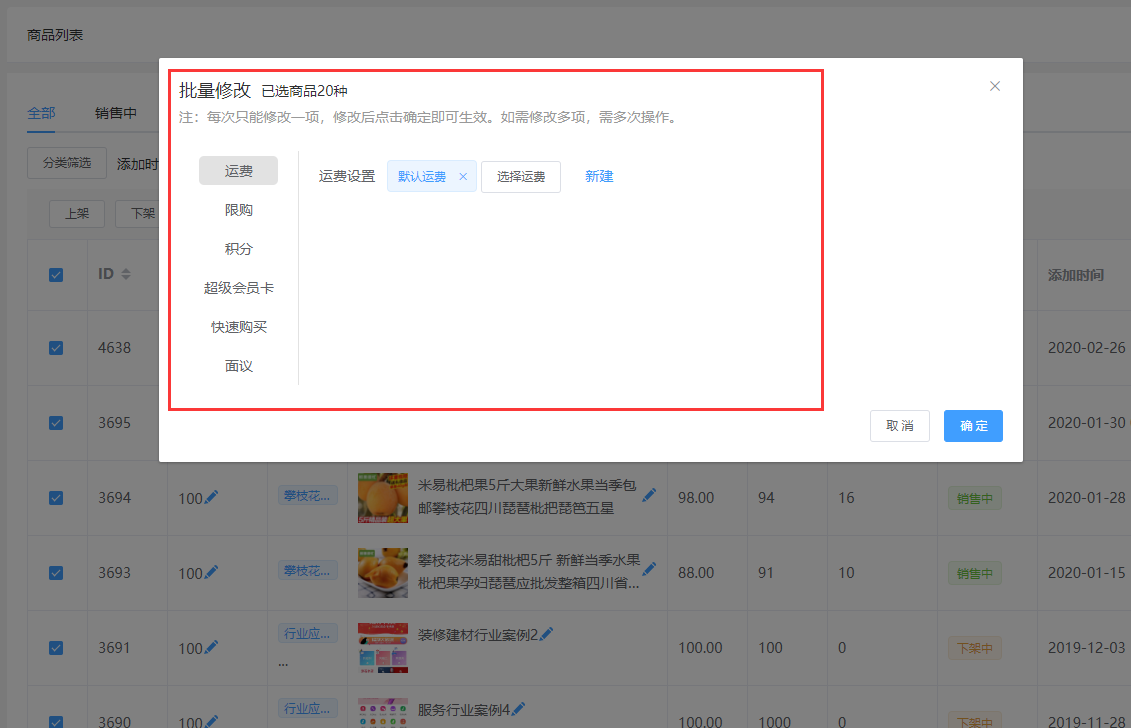The height and width of the screenshot is (728, 1131).
Task: Uncheck the row with ID 3694
Action: [x=56, y=498]
